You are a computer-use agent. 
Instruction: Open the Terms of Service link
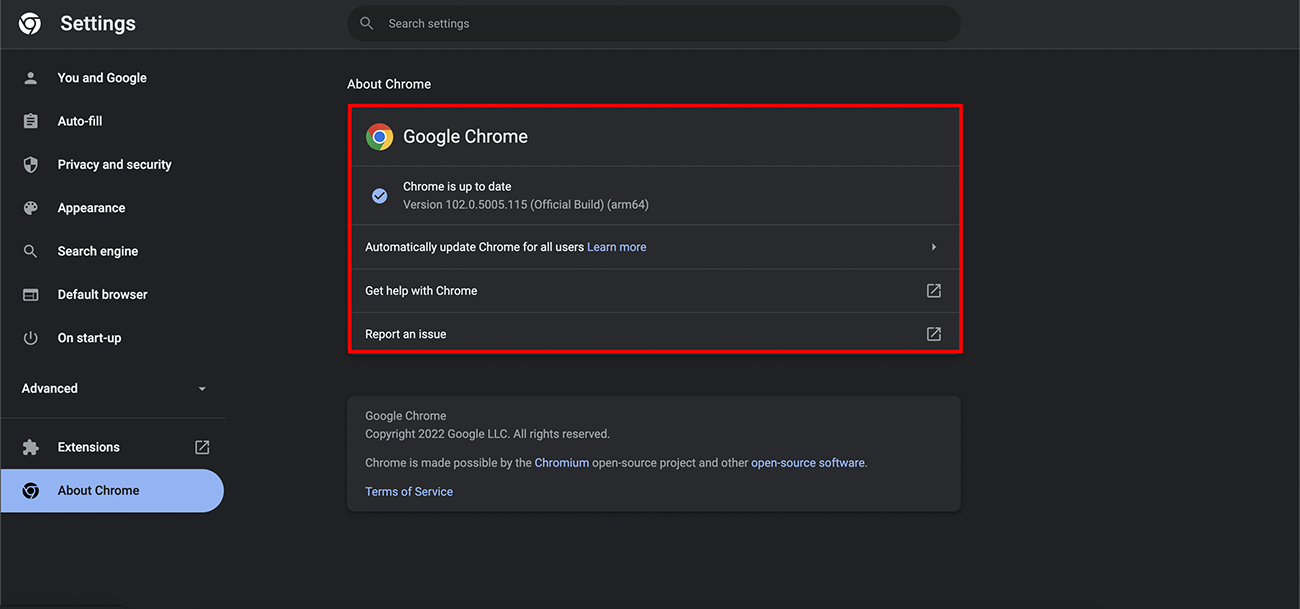click(409, 492)
